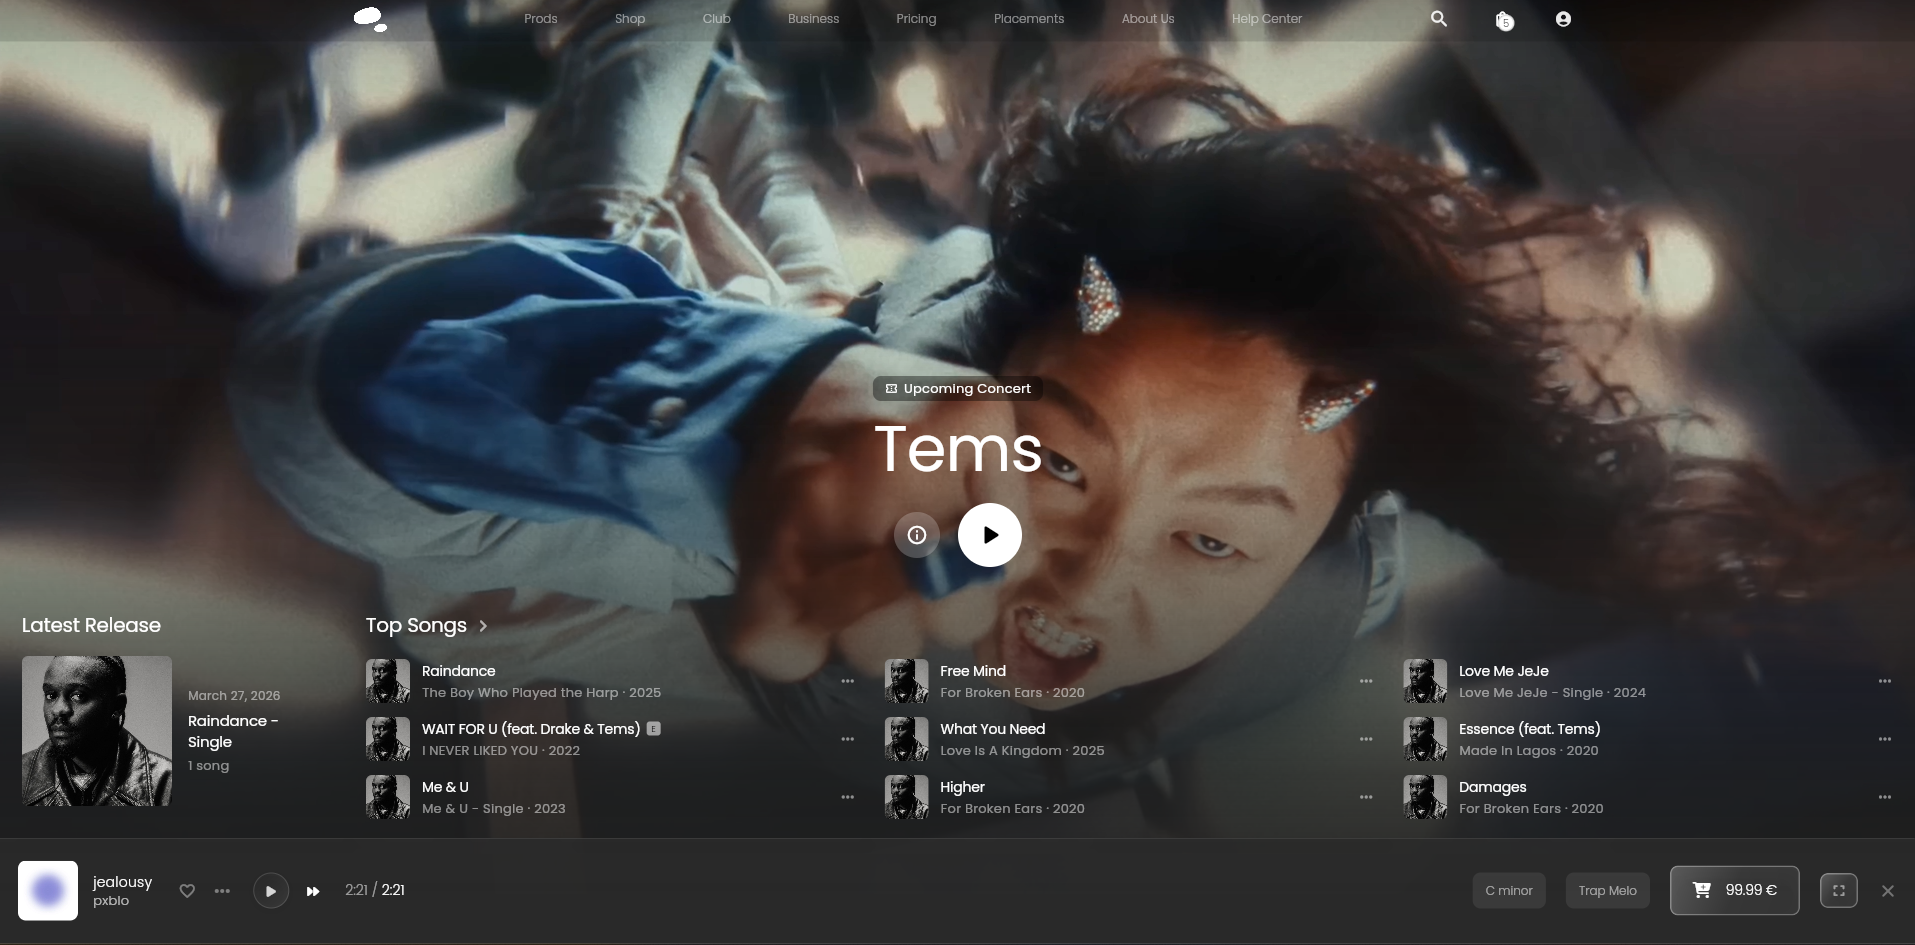The height and width of the screenshot is (945, 1915).
Task: Open more options for Raindance song
Action: pos(848,681)
